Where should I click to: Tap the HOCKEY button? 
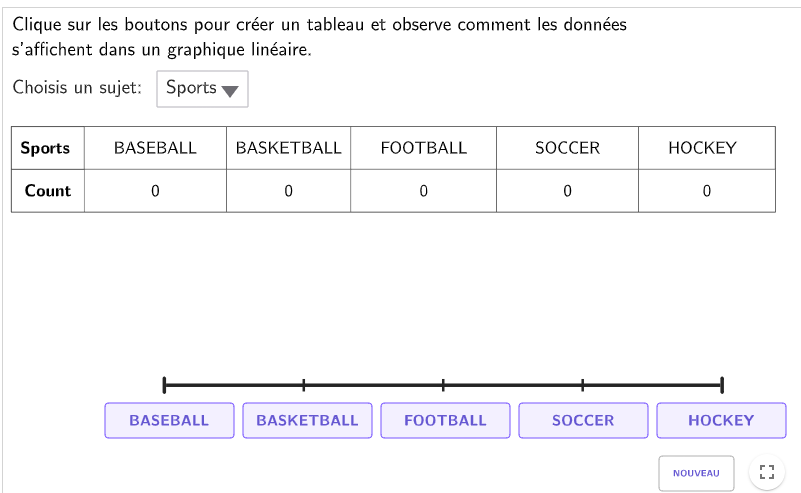(721, 421)
